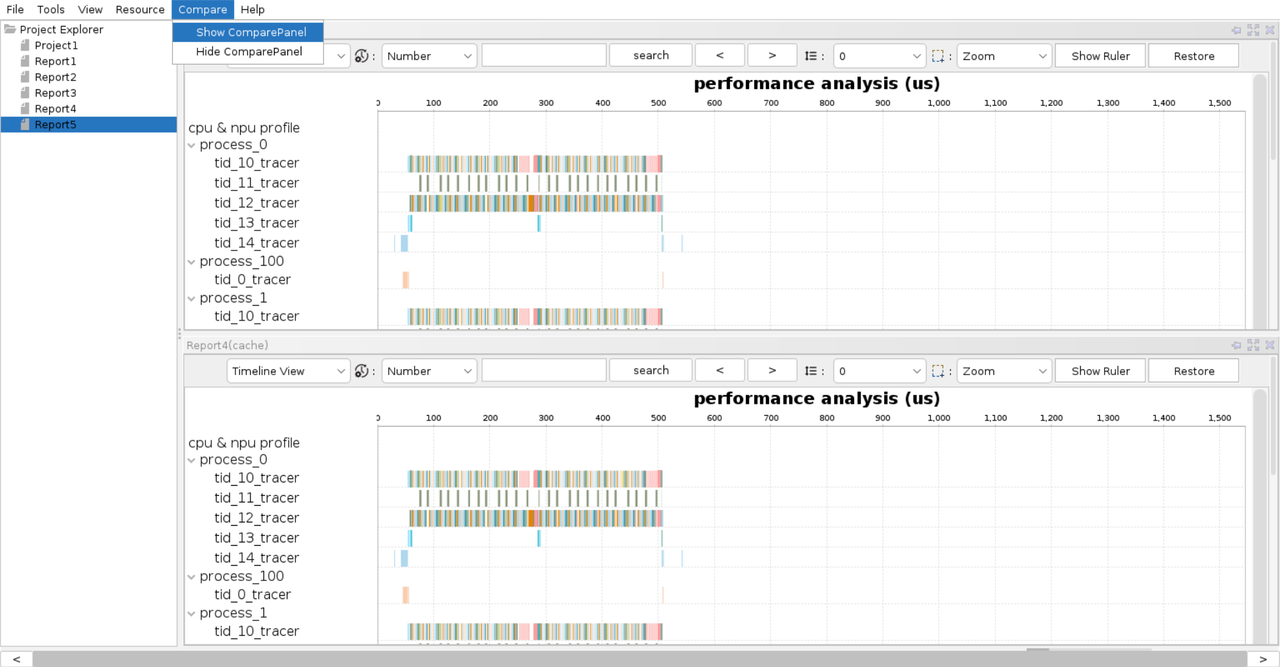Collapse process_100 in the upper timeline

coord(192,262)
